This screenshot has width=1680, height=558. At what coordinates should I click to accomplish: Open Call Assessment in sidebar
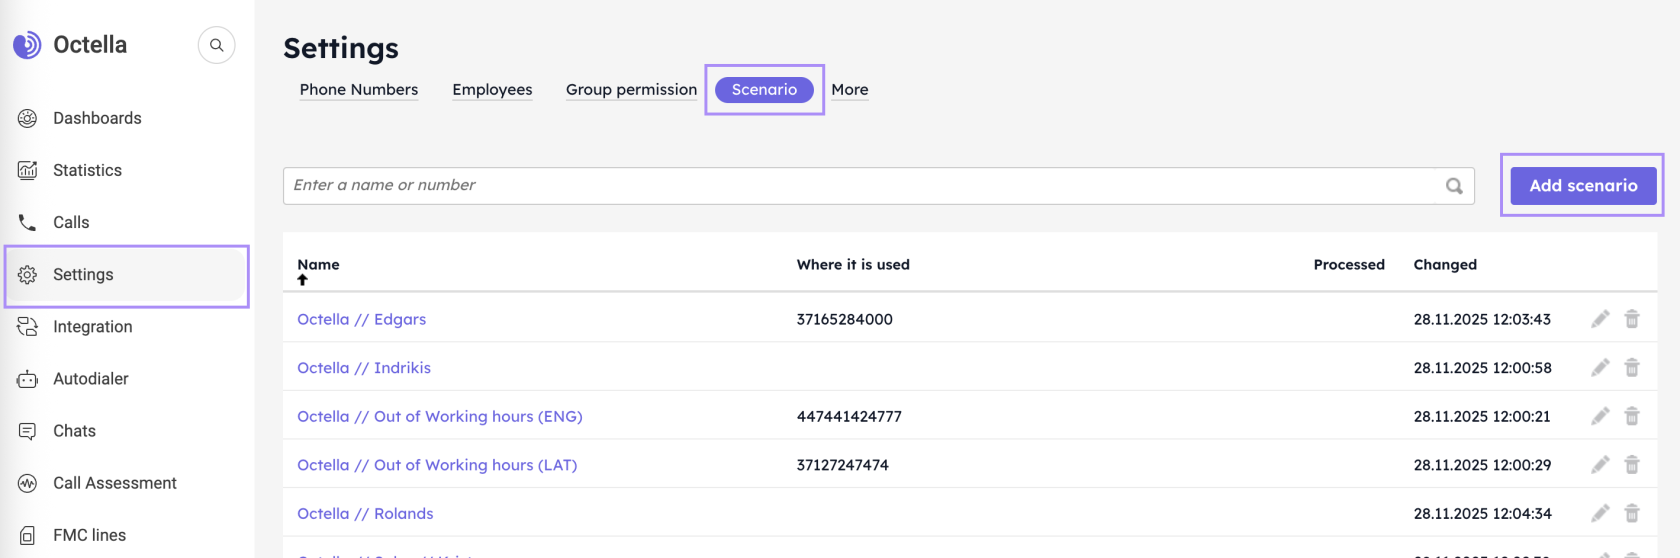(x=115, y=483)
